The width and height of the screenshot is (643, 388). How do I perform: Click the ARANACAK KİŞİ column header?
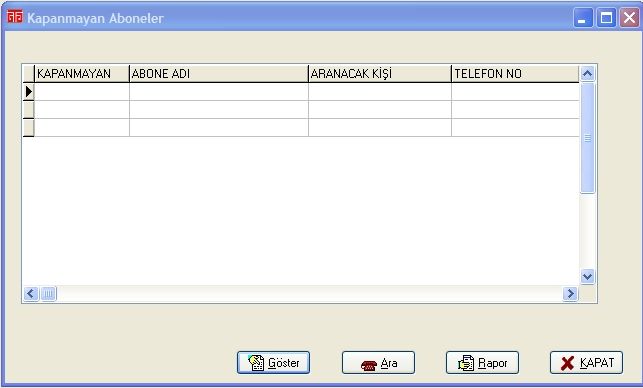pos(380,74)
